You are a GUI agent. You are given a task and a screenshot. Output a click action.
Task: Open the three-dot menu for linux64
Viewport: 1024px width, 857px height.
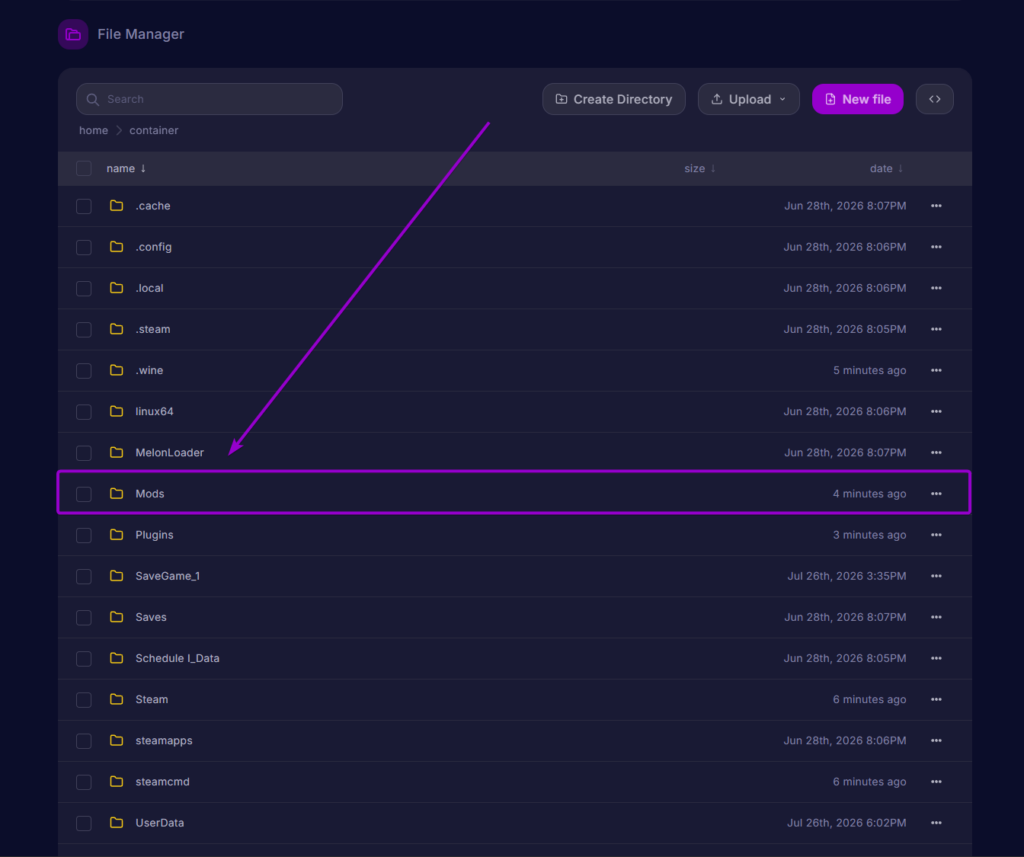[936, 412]
